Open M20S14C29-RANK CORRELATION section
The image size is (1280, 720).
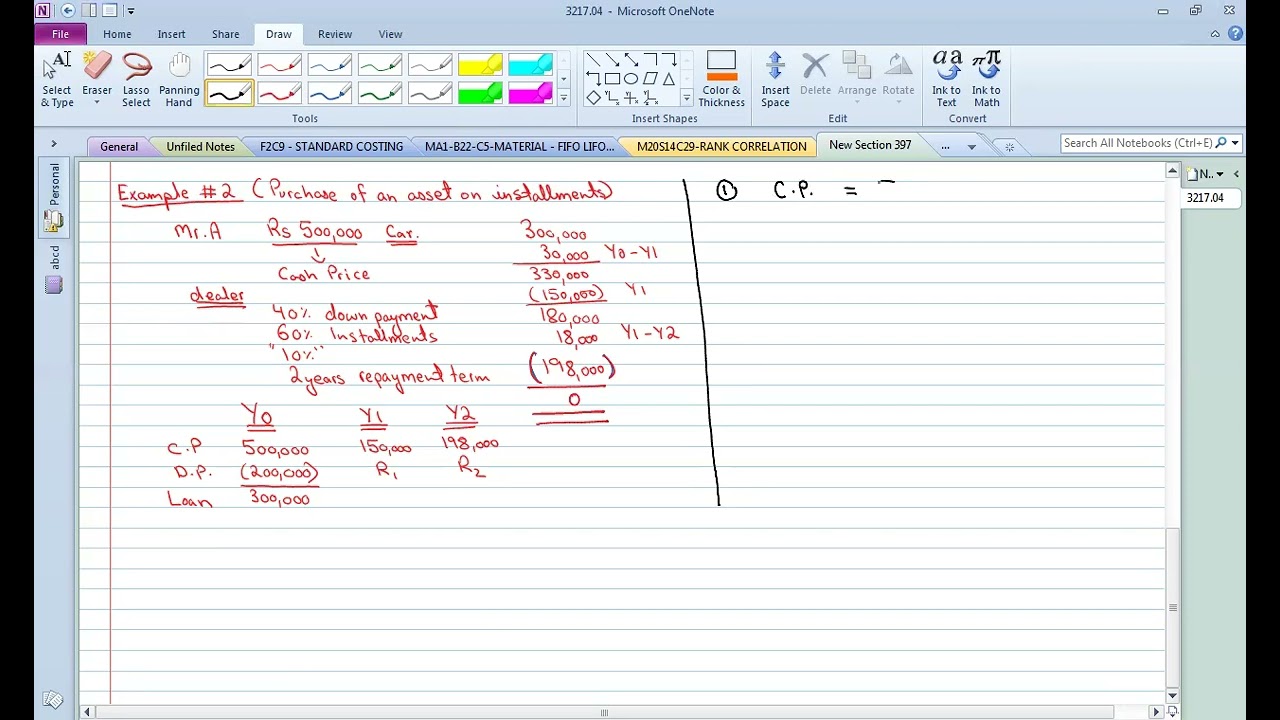click(721, 146)
